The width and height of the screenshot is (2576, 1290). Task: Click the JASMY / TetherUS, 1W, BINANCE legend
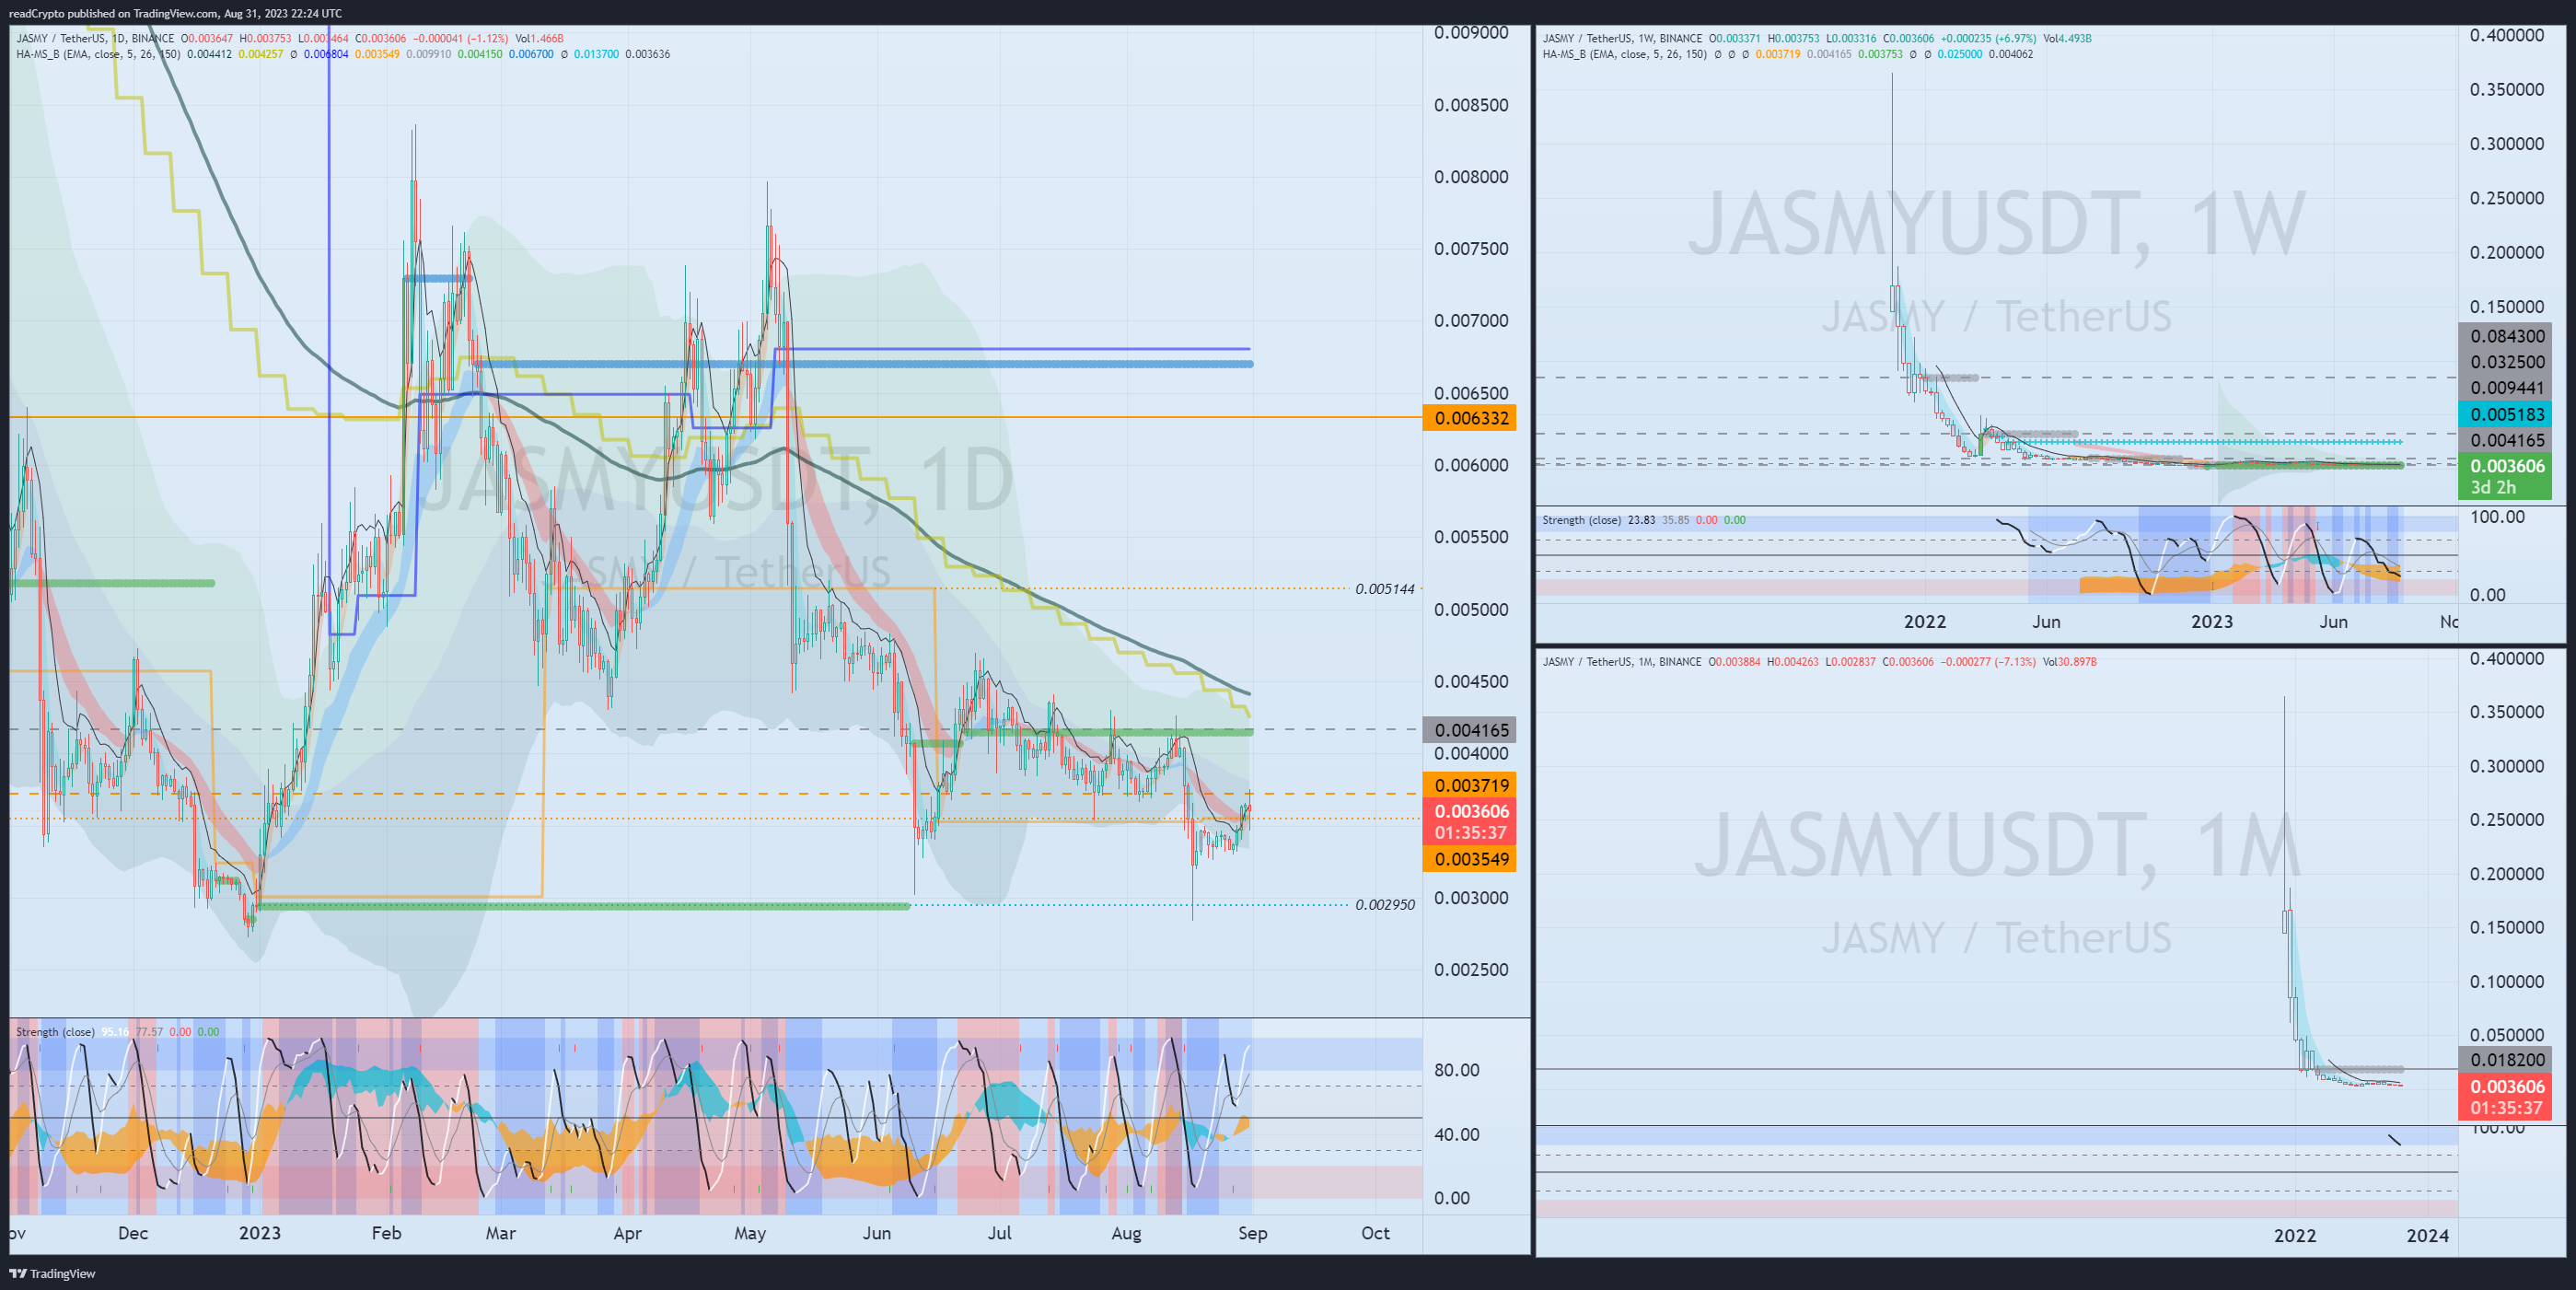[x=1622, y=38]
